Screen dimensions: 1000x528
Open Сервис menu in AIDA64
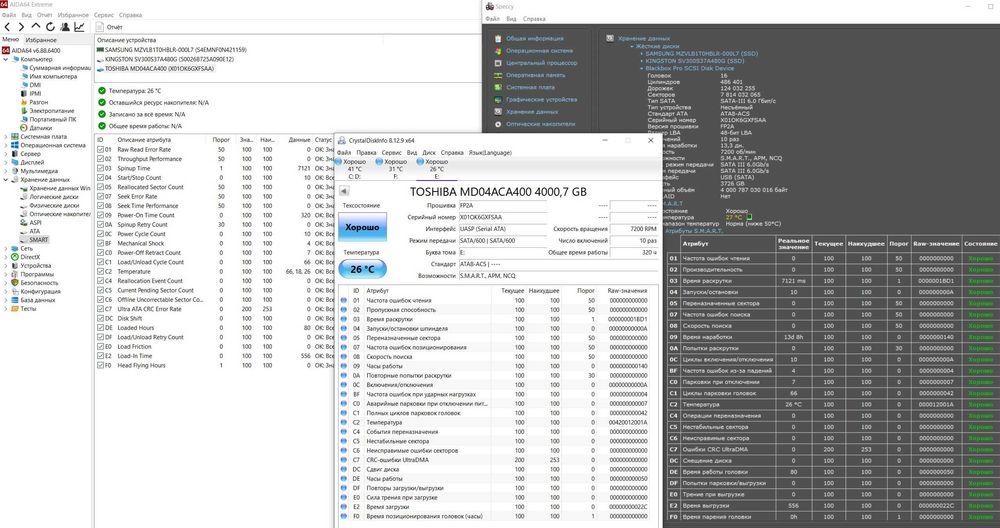[x=103, y=15]
